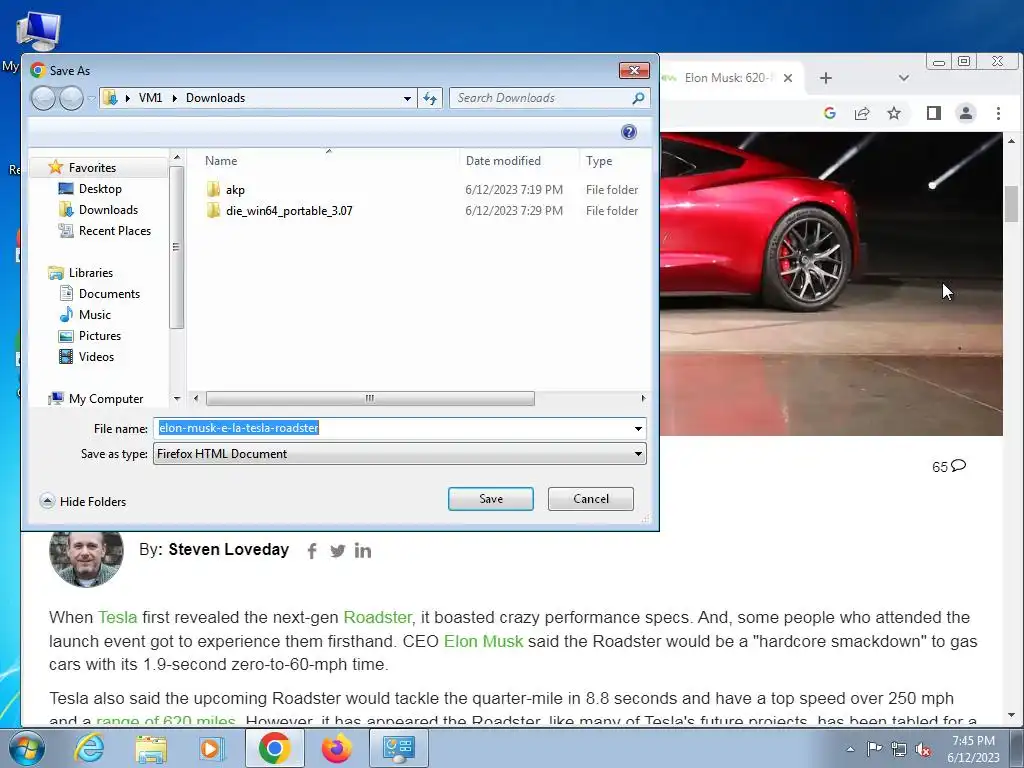Open Chrome three-dot menu

[998, 113]
